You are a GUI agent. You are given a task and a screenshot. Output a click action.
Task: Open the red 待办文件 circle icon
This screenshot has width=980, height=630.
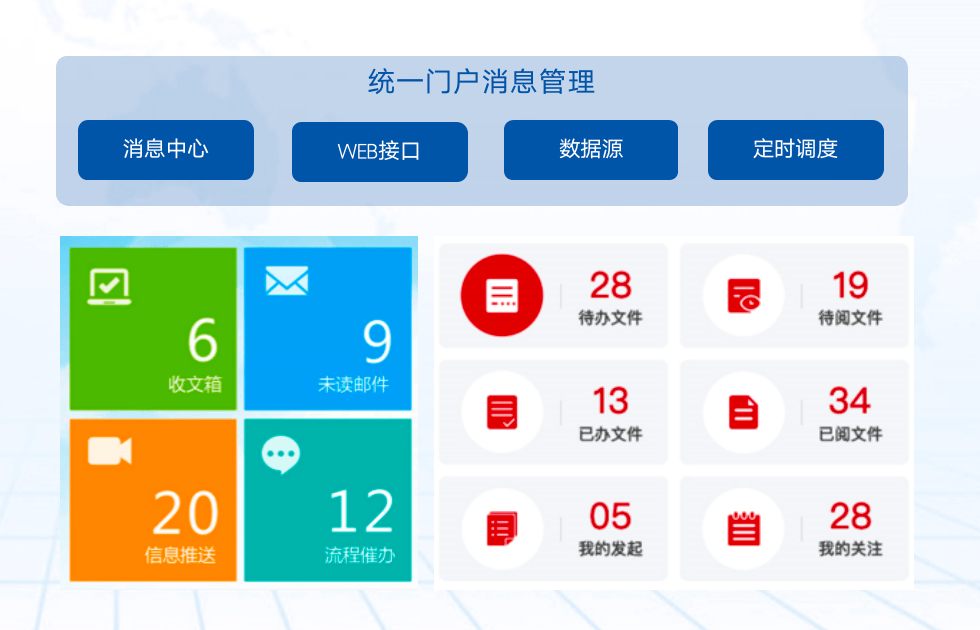click(502, 295)
